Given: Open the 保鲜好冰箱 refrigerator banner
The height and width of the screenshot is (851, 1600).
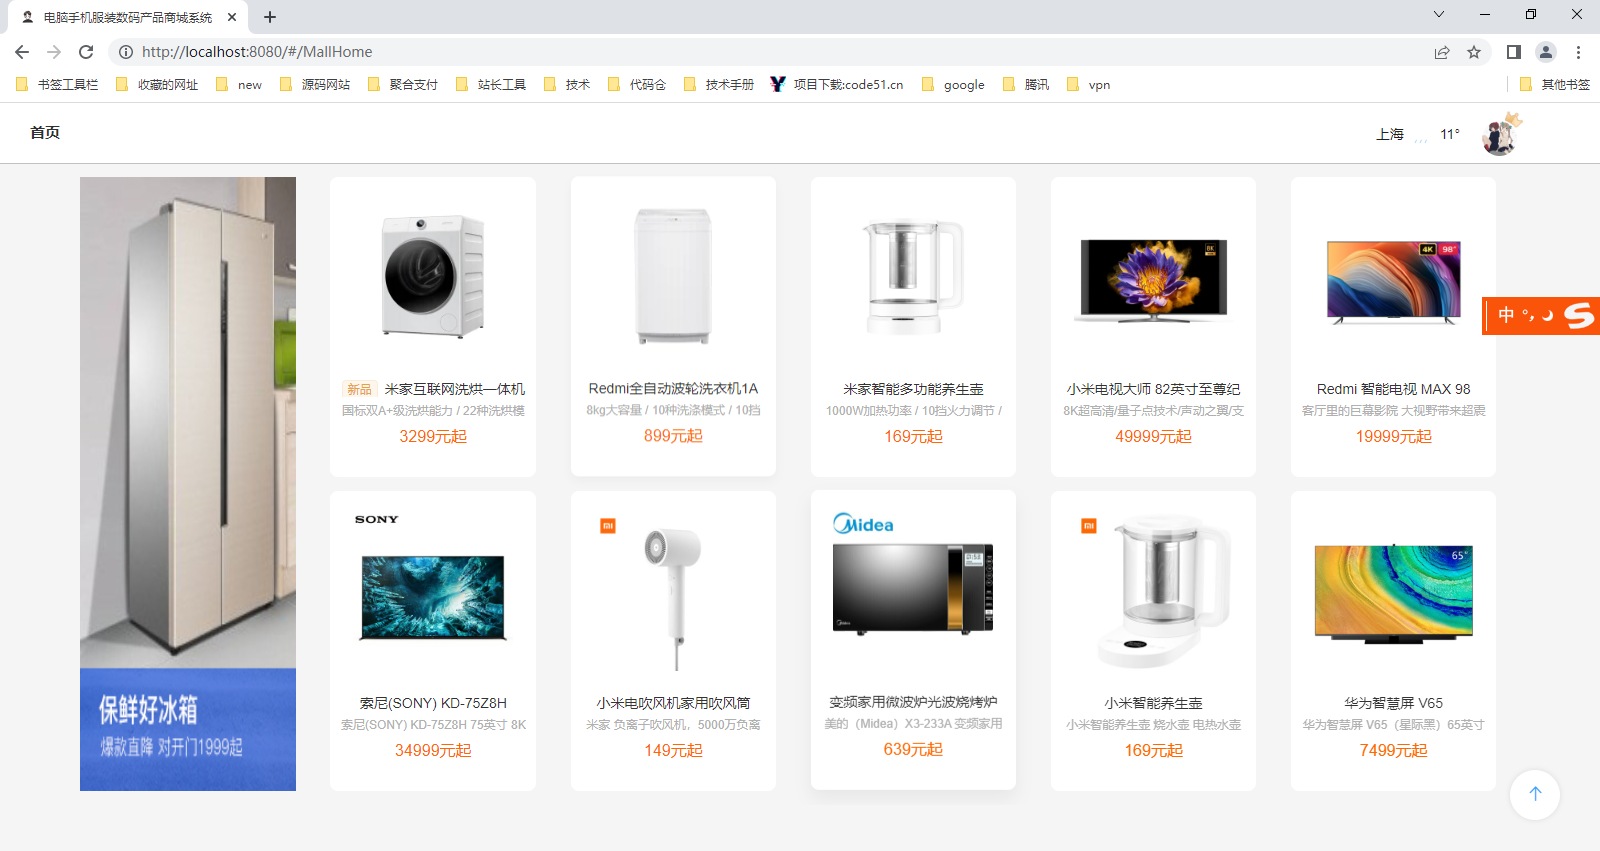Looking at the screenshot, I should [x=188, y=484].
